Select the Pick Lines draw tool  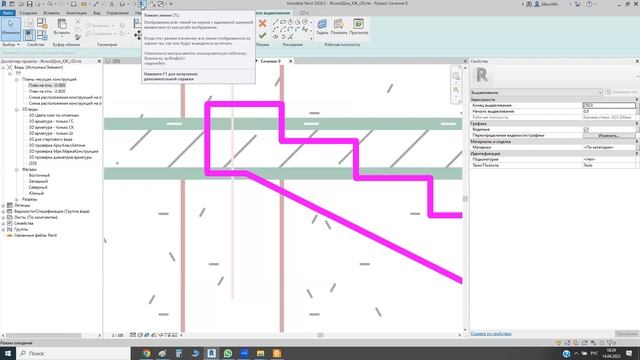290,37
